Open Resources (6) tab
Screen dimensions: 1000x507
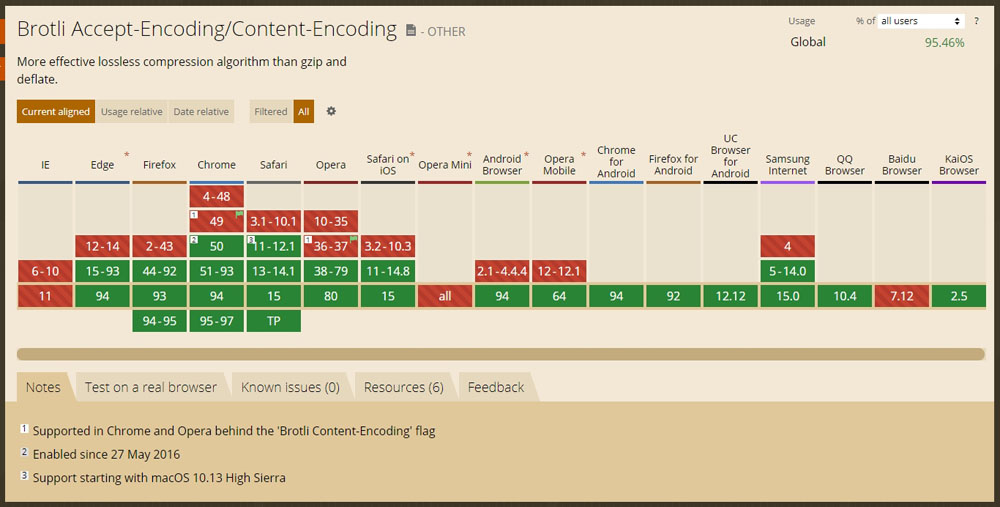click(x=404, y=387)
